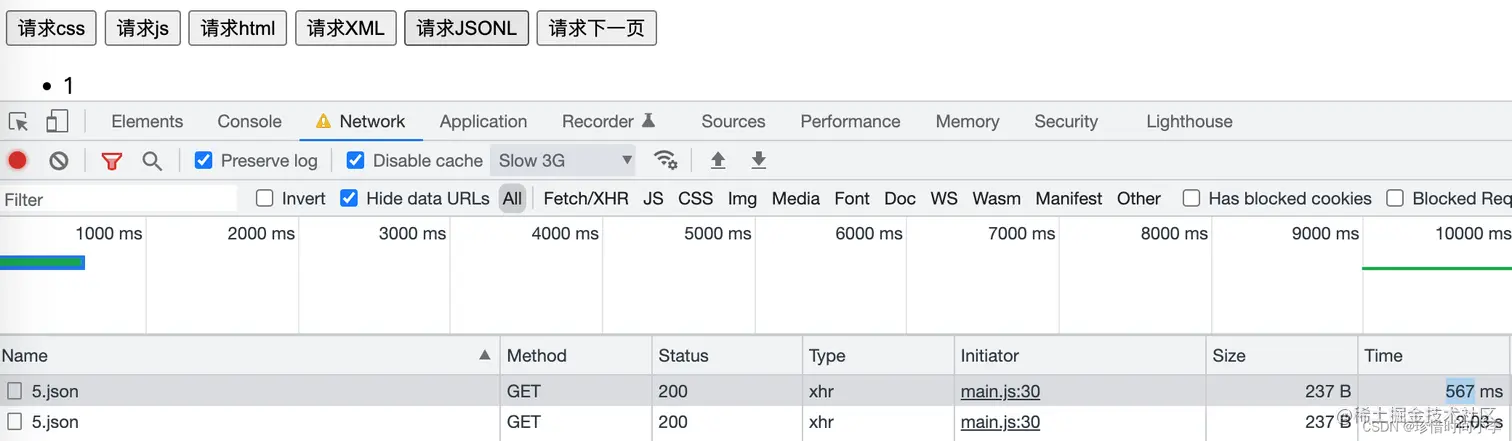The width and height of the screenshot is (1512, 441).
Task: Click the 请求下一页 button
Action: coord(597,28)
